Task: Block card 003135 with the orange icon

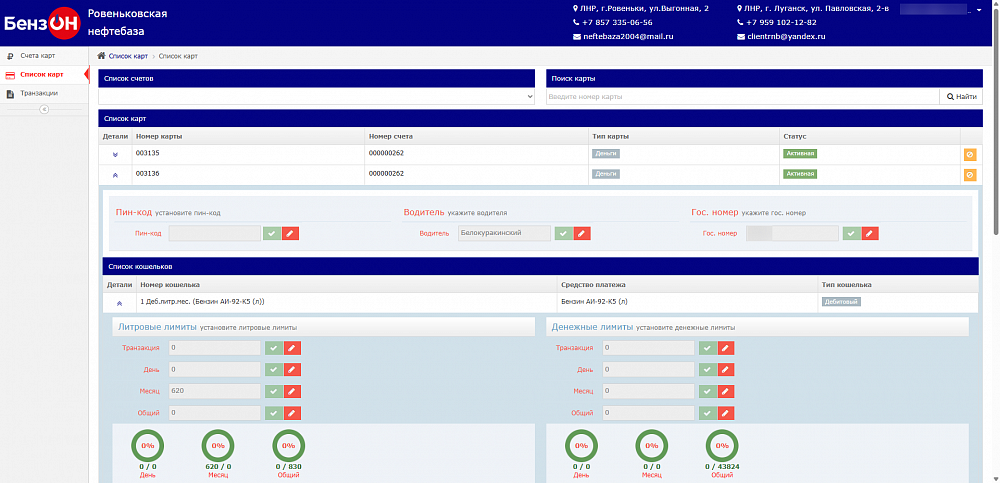Action: [x=969, y=154]
